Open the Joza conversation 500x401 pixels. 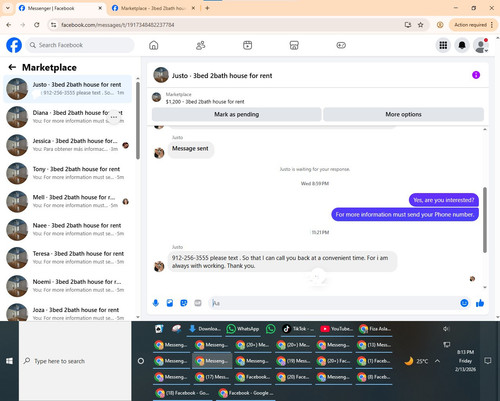tap(67, 313)
